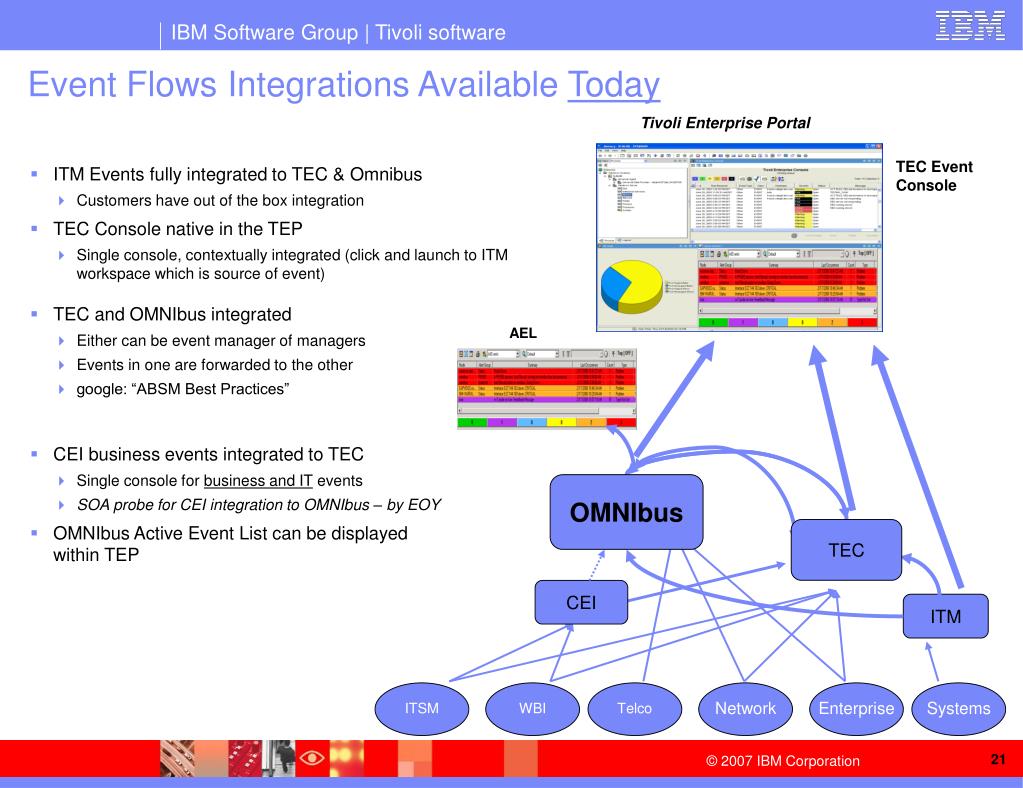
Task: Click the walking person photo in the footer
Action: 279,758
